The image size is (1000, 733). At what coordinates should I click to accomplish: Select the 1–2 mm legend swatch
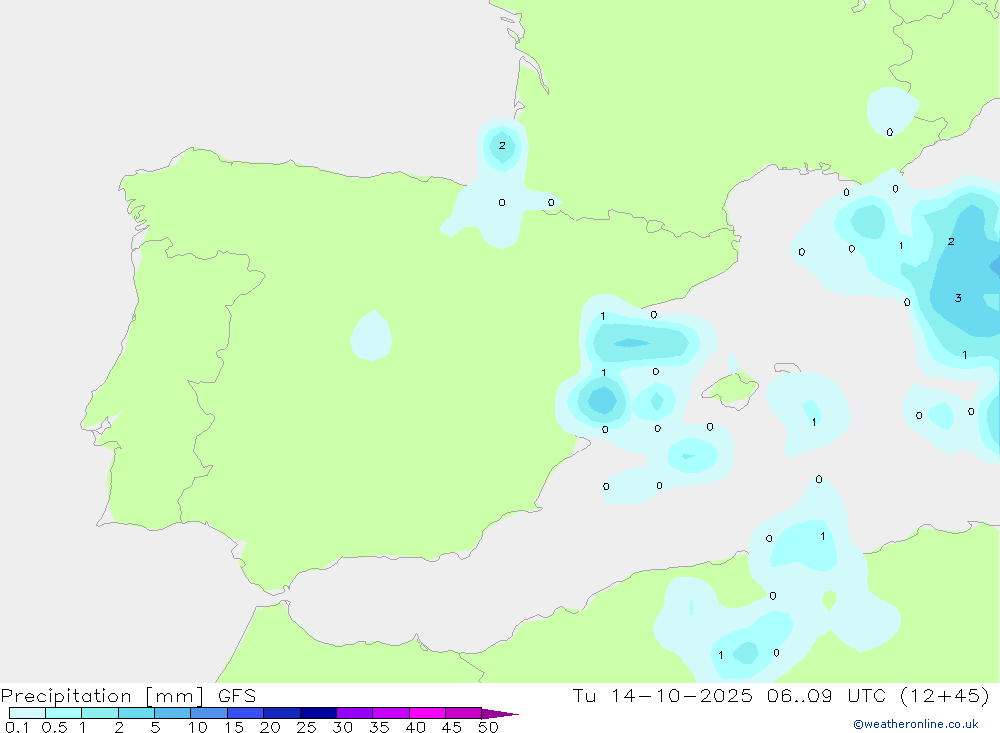(100, 713)
